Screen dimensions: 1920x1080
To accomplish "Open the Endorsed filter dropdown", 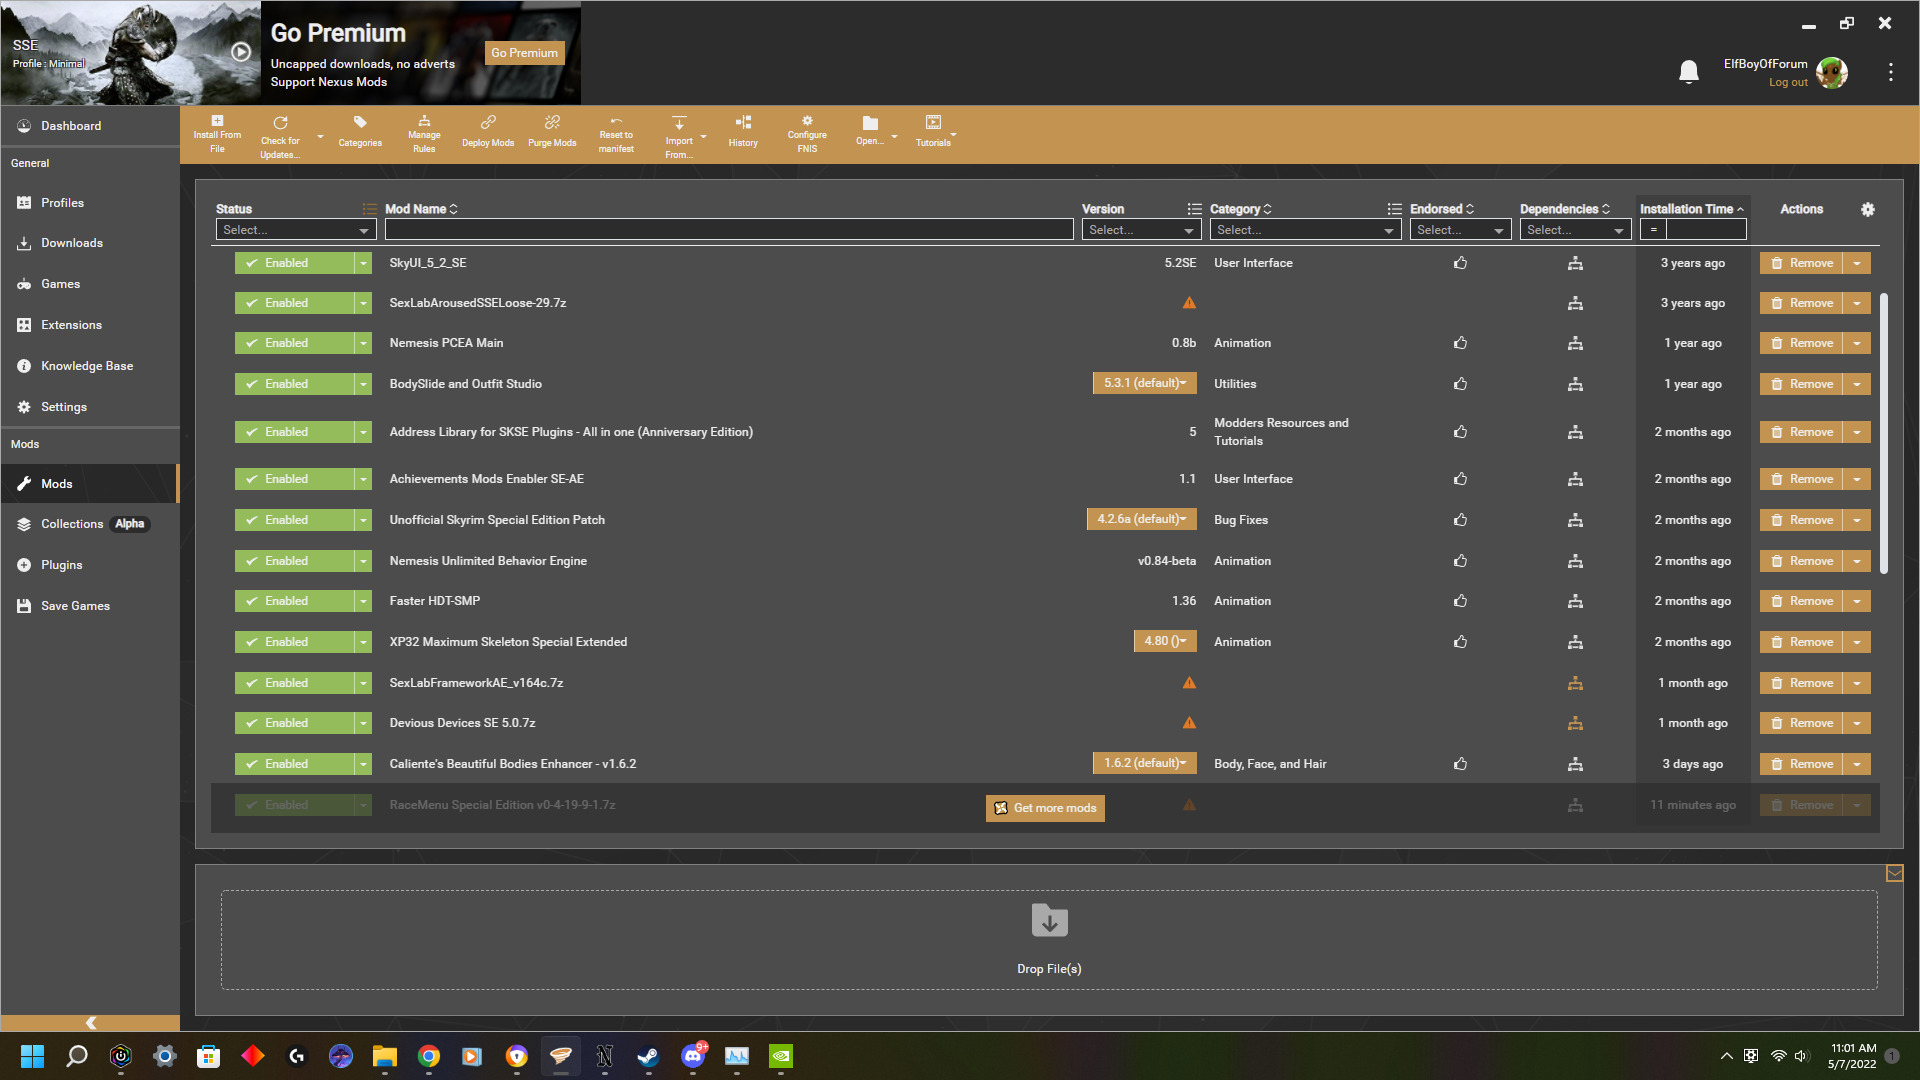I will (1460, 230).
